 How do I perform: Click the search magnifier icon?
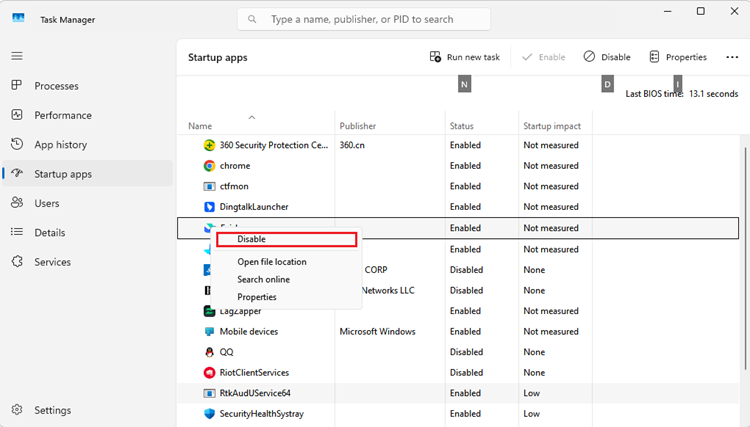[x=252, y=19]
